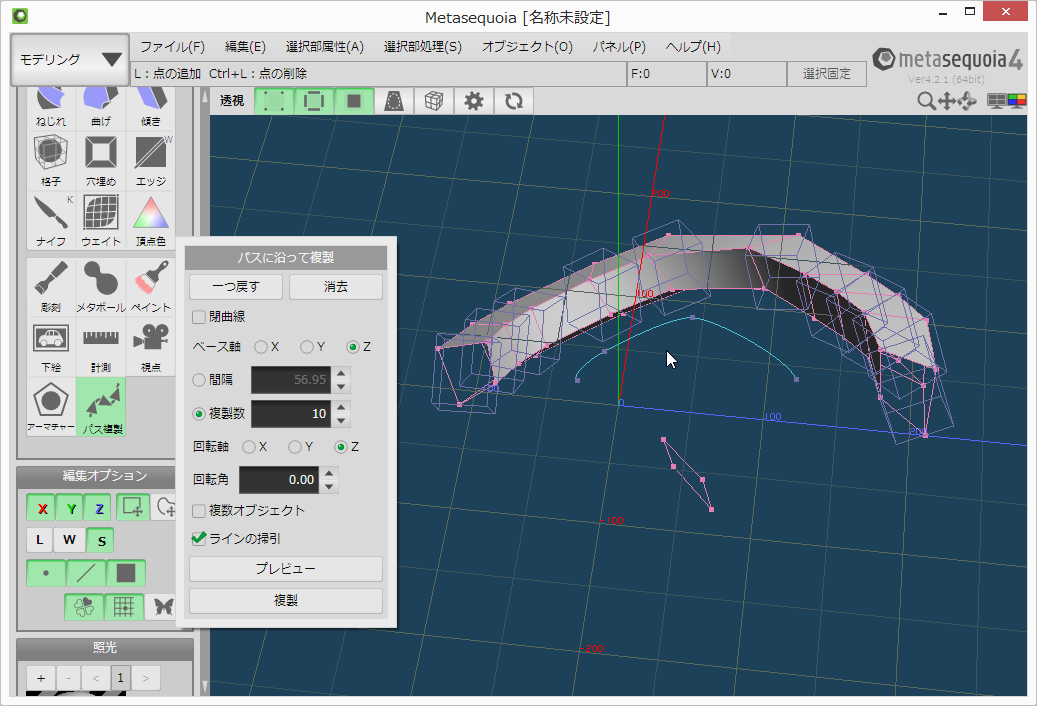
Task: Open the ファイル(F) menu
Action: pyautogui.click(x=173, y=47)
